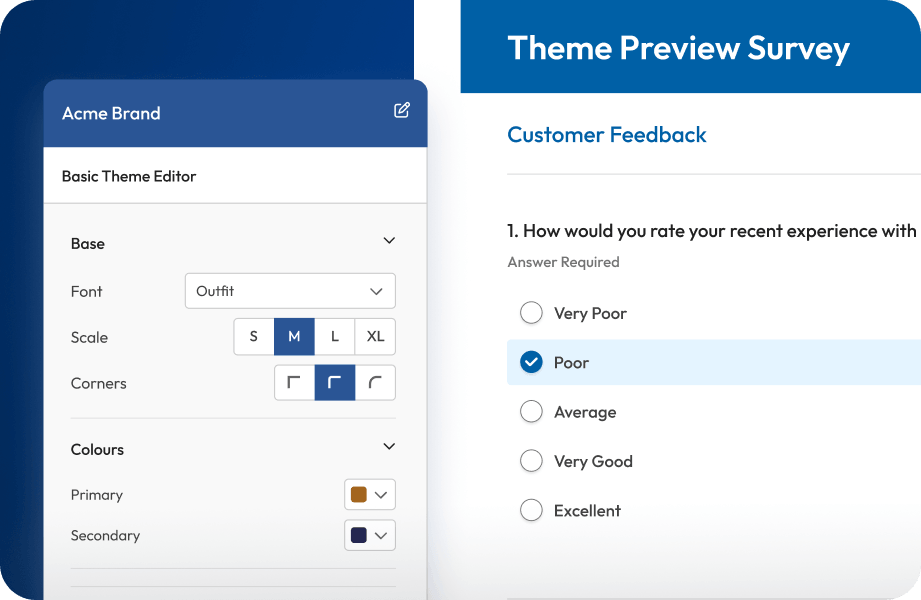Set scale to XL

point(375,337)
